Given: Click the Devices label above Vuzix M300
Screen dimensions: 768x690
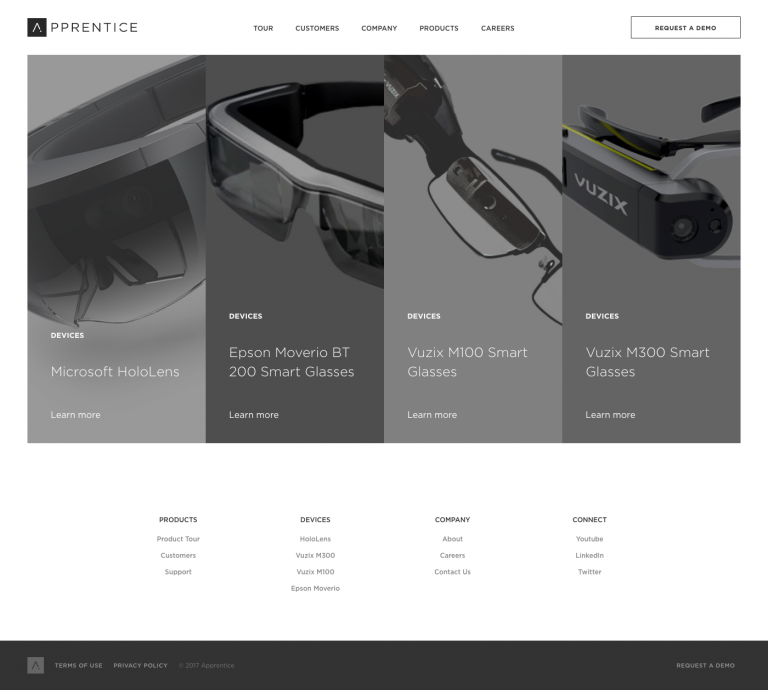Looking at the screenshot, I should point(602,316).
